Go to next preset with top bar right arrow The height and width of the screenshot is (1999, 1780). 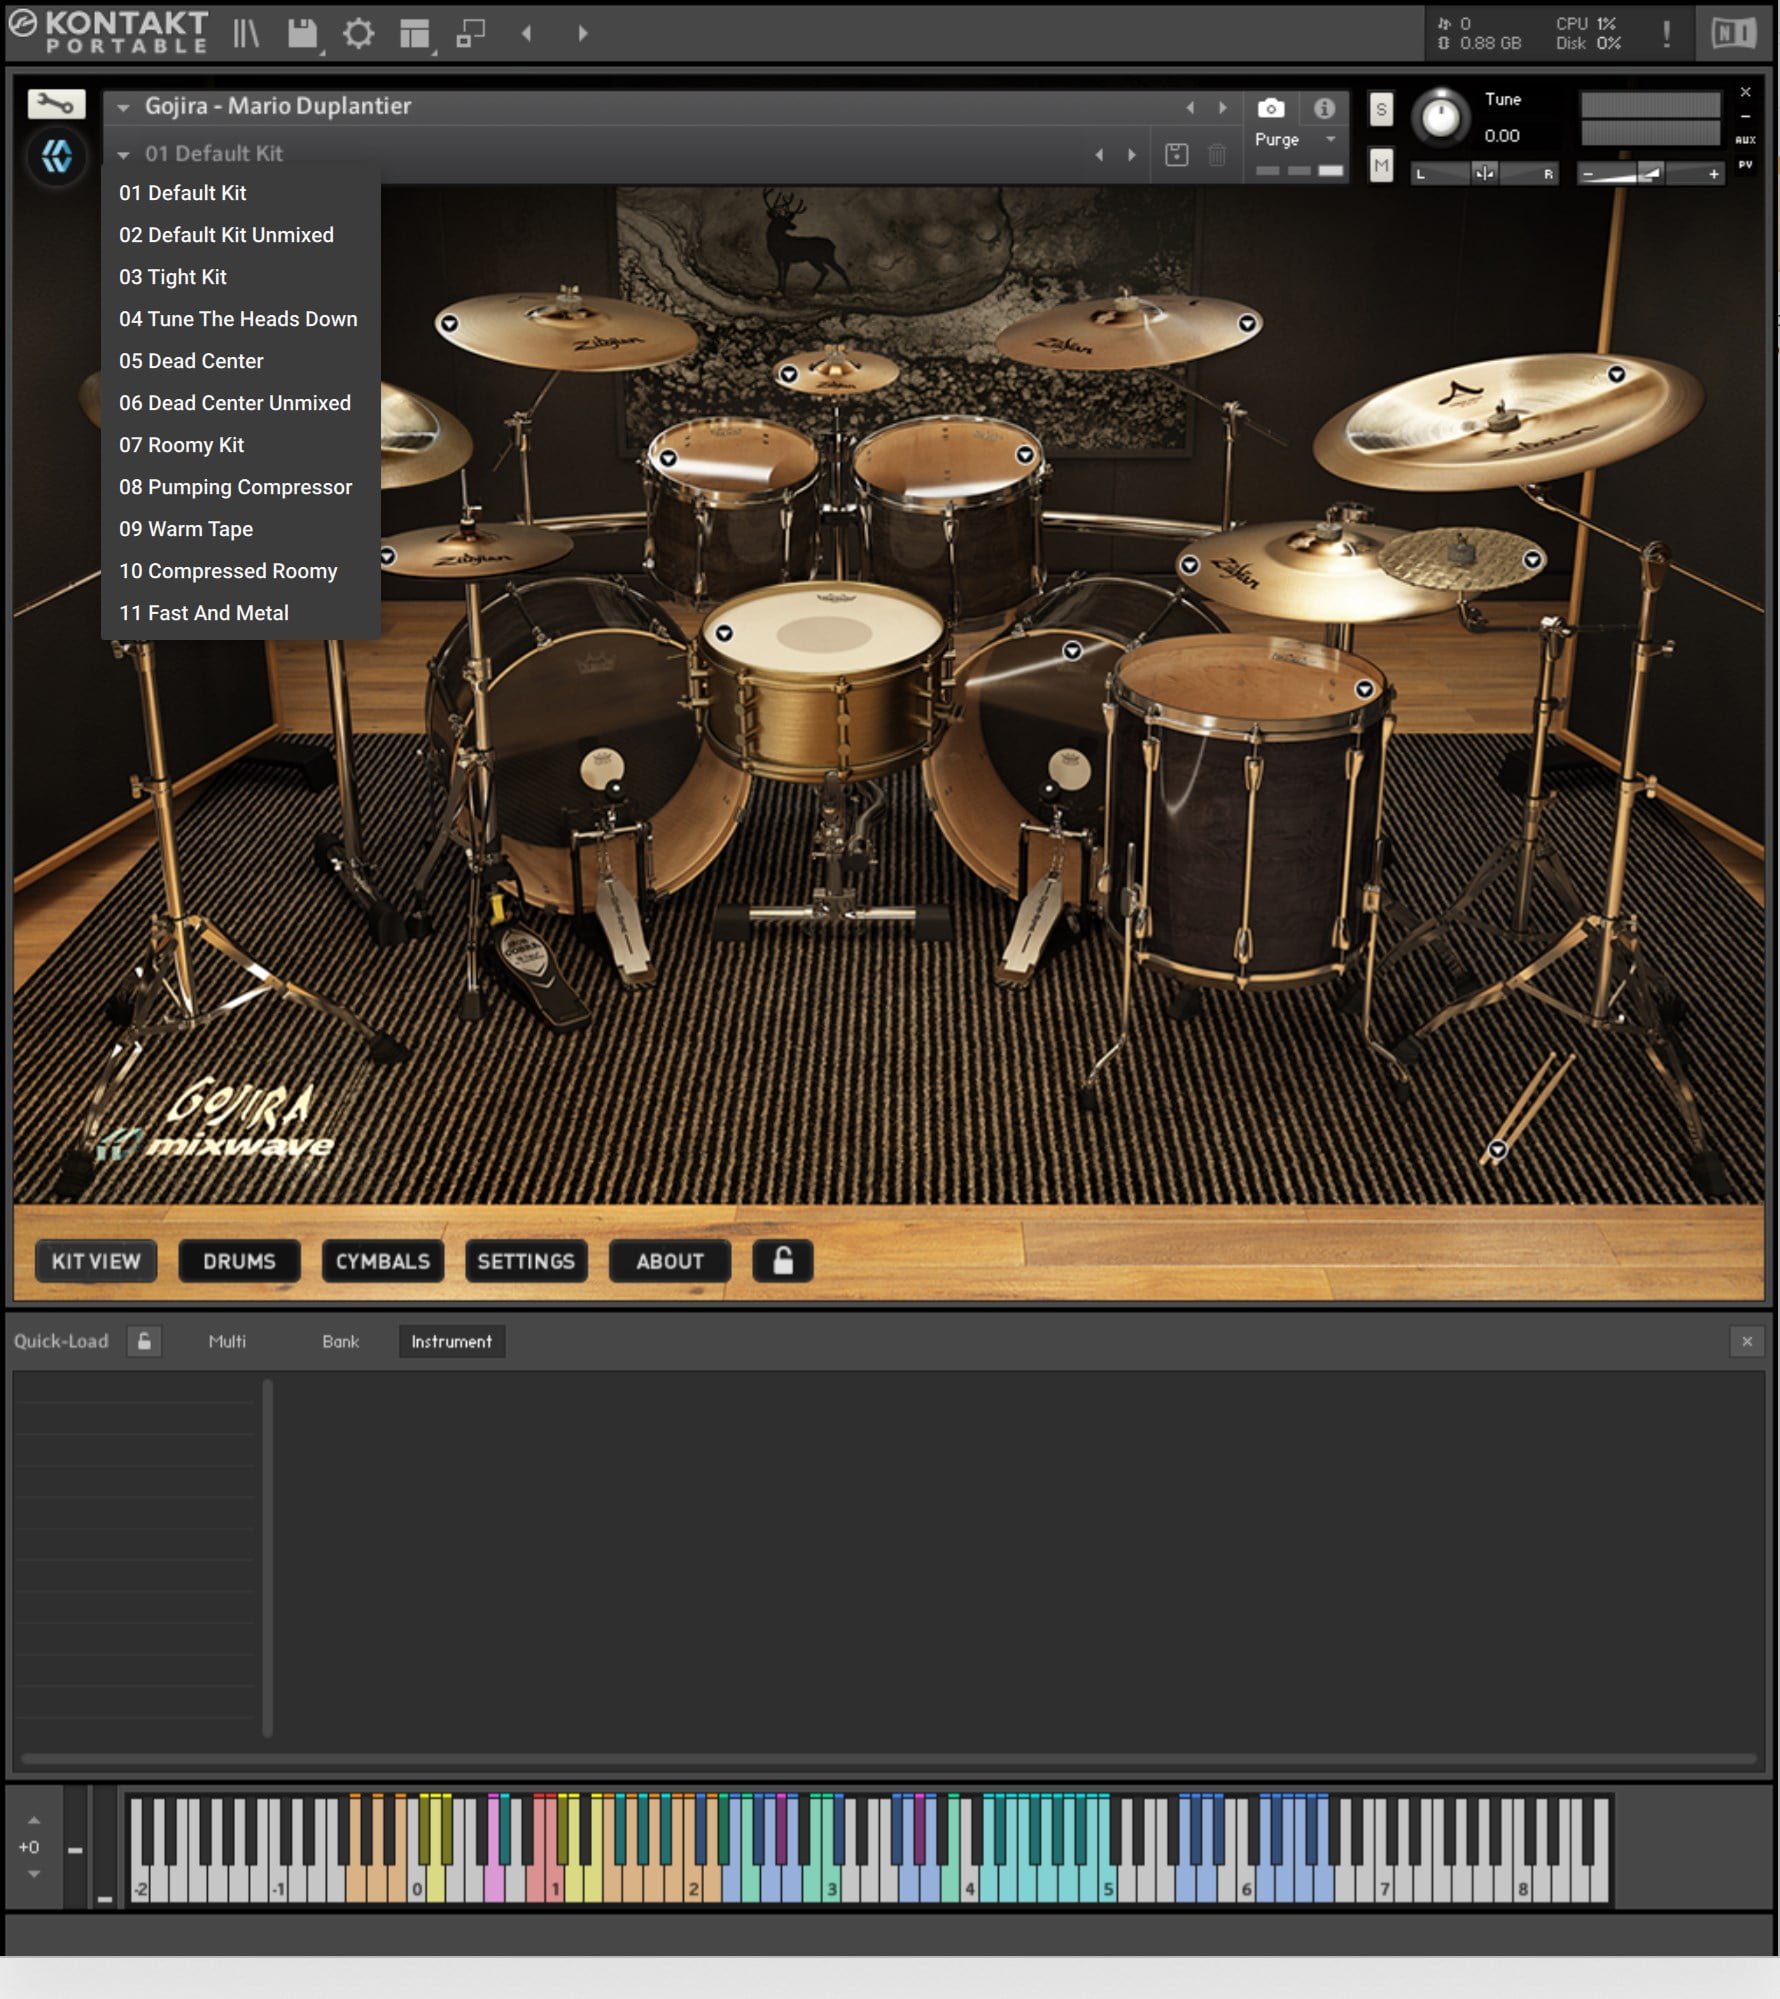click(x=582, y=34)
